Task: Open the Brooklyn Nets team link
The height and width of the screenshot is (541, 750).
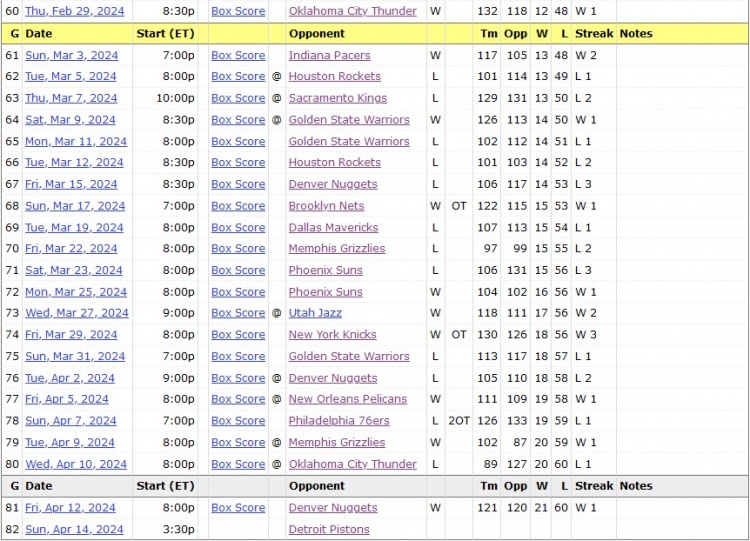Action: [326, 206]
